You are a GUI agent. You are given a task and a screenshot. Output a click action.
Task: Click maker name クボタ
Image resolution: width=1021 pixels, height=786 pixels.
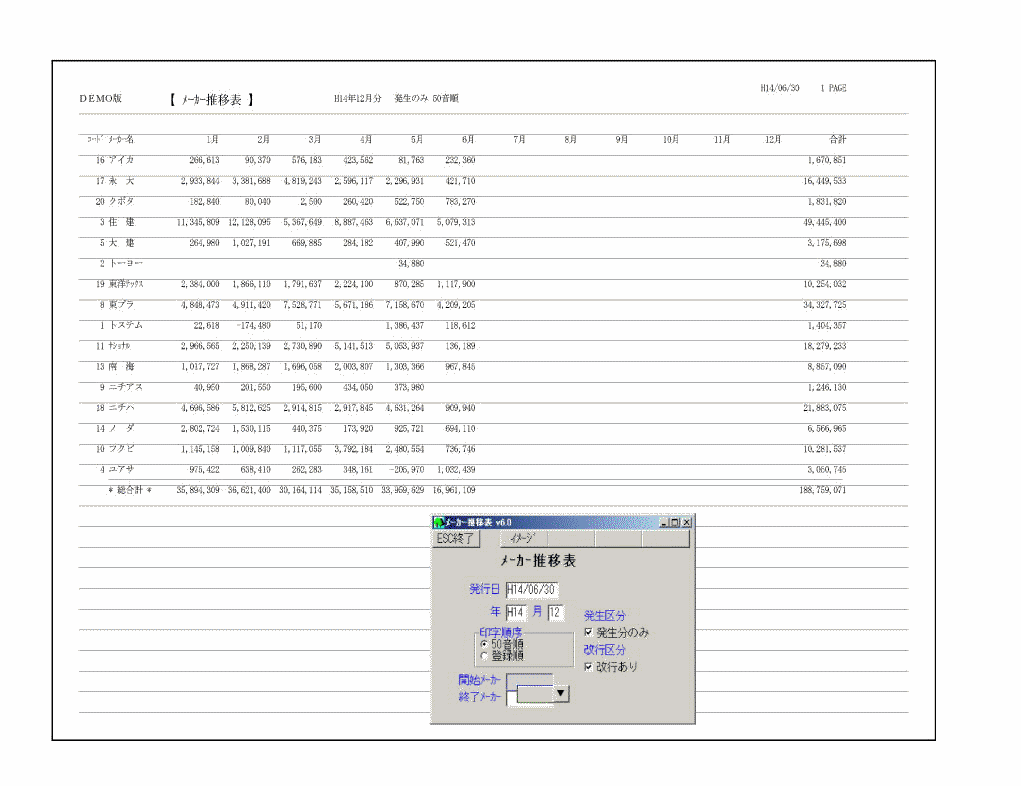[x=121, y=201]
